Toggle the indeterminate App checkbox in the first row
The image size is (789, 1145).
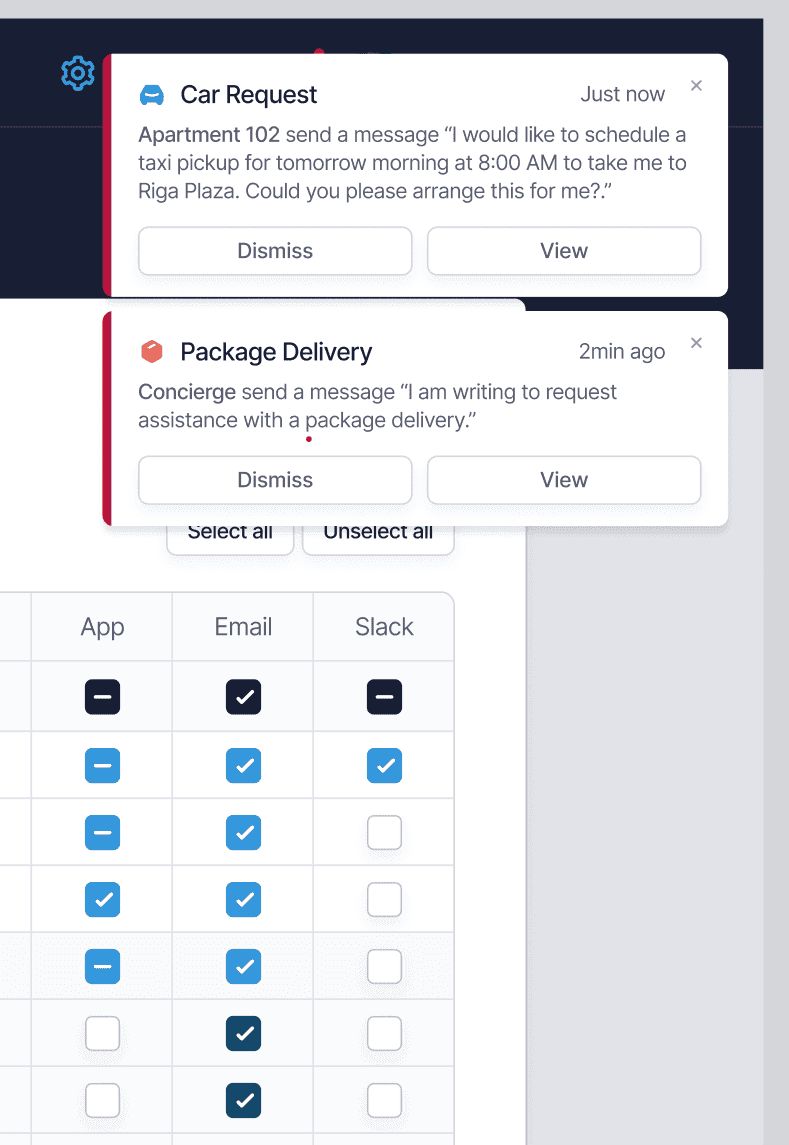[x=101, y=697]
